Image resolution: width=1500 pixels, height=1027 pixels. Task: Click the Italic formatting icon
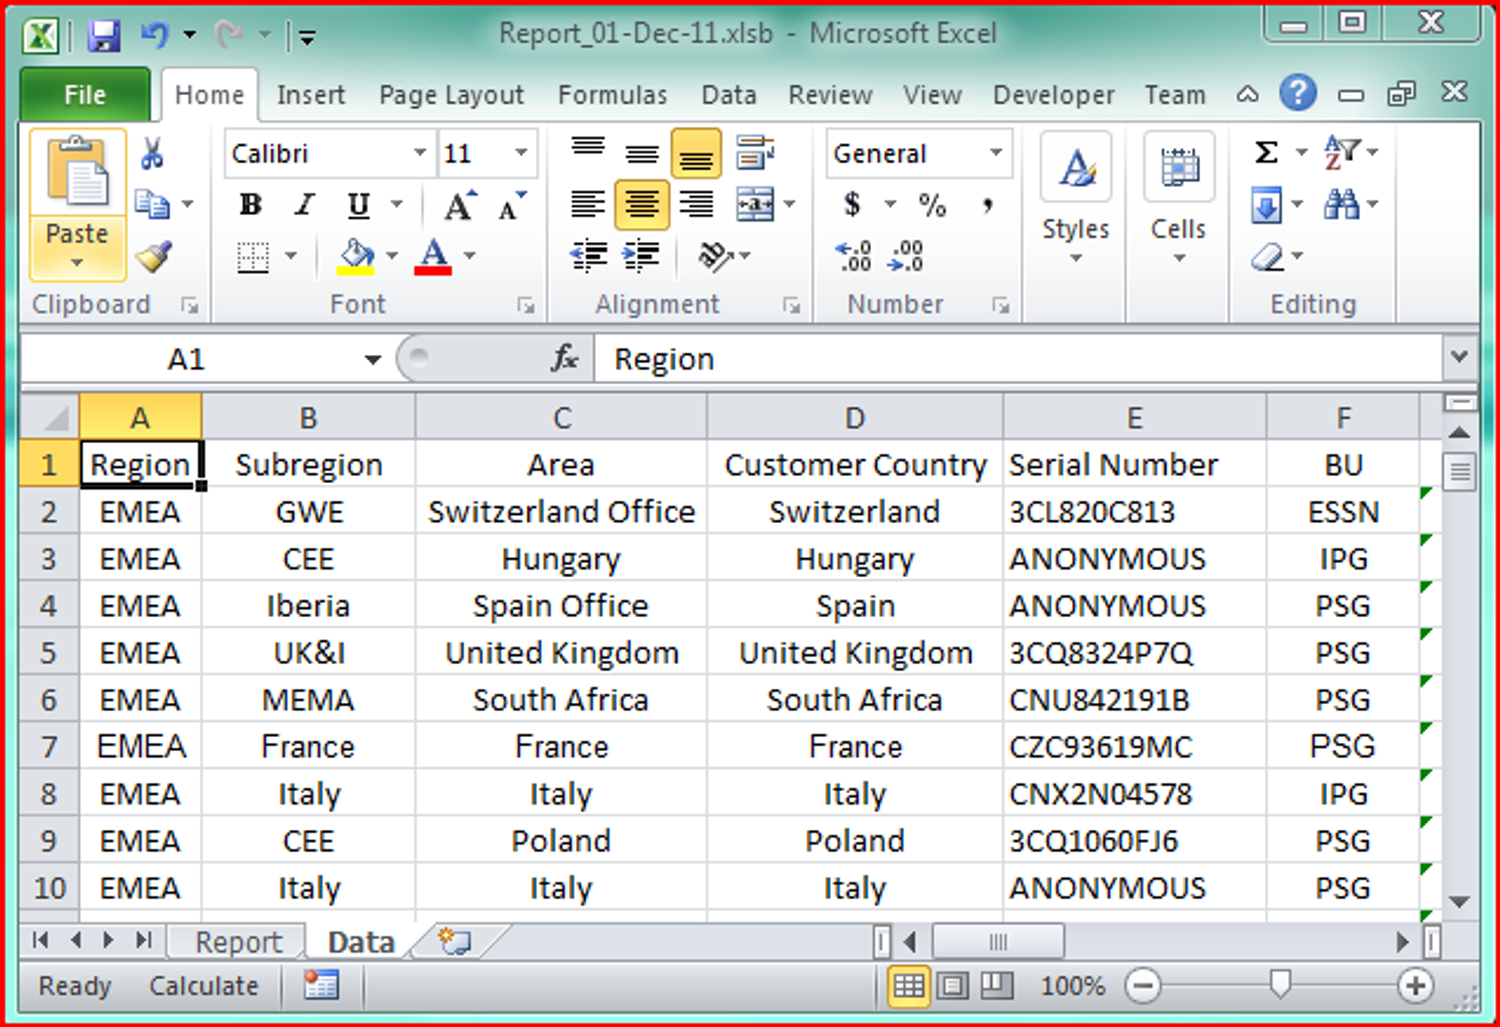click(x=303, y=205)
